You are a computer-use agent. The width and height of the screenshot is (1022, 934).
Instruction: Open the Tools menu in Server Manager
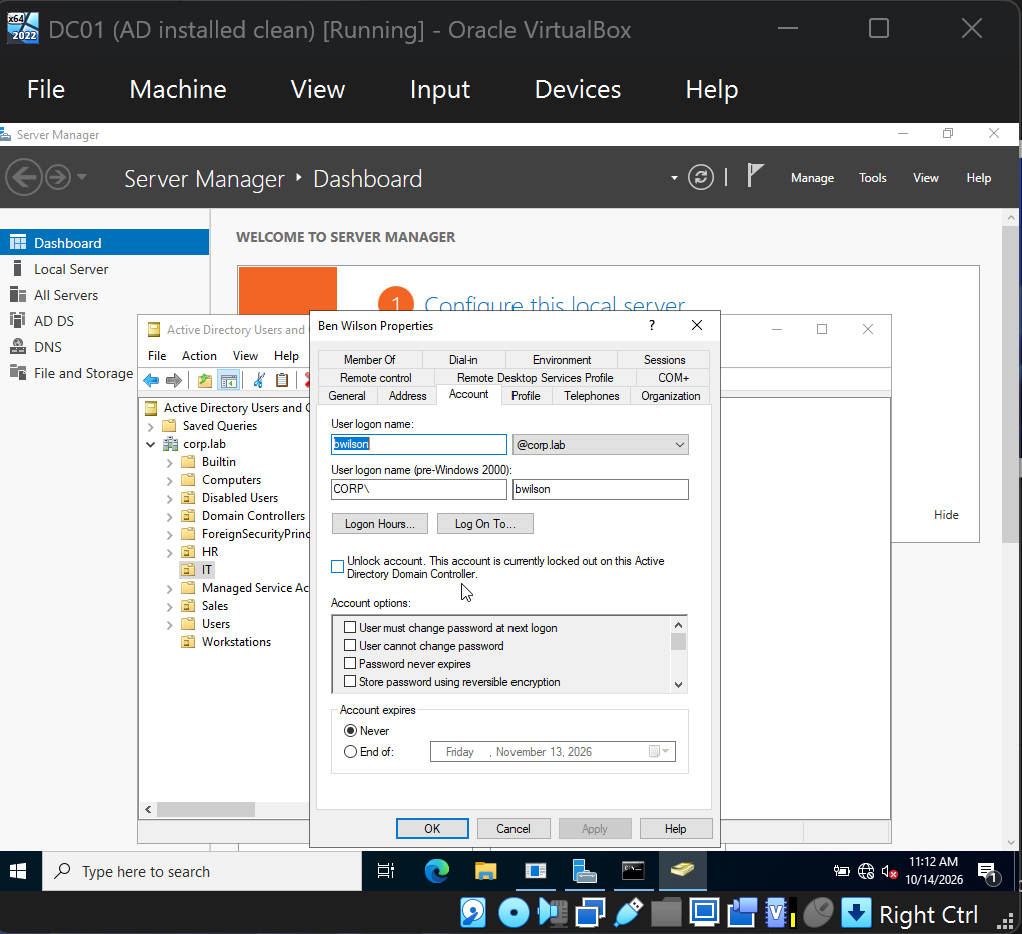872,178
